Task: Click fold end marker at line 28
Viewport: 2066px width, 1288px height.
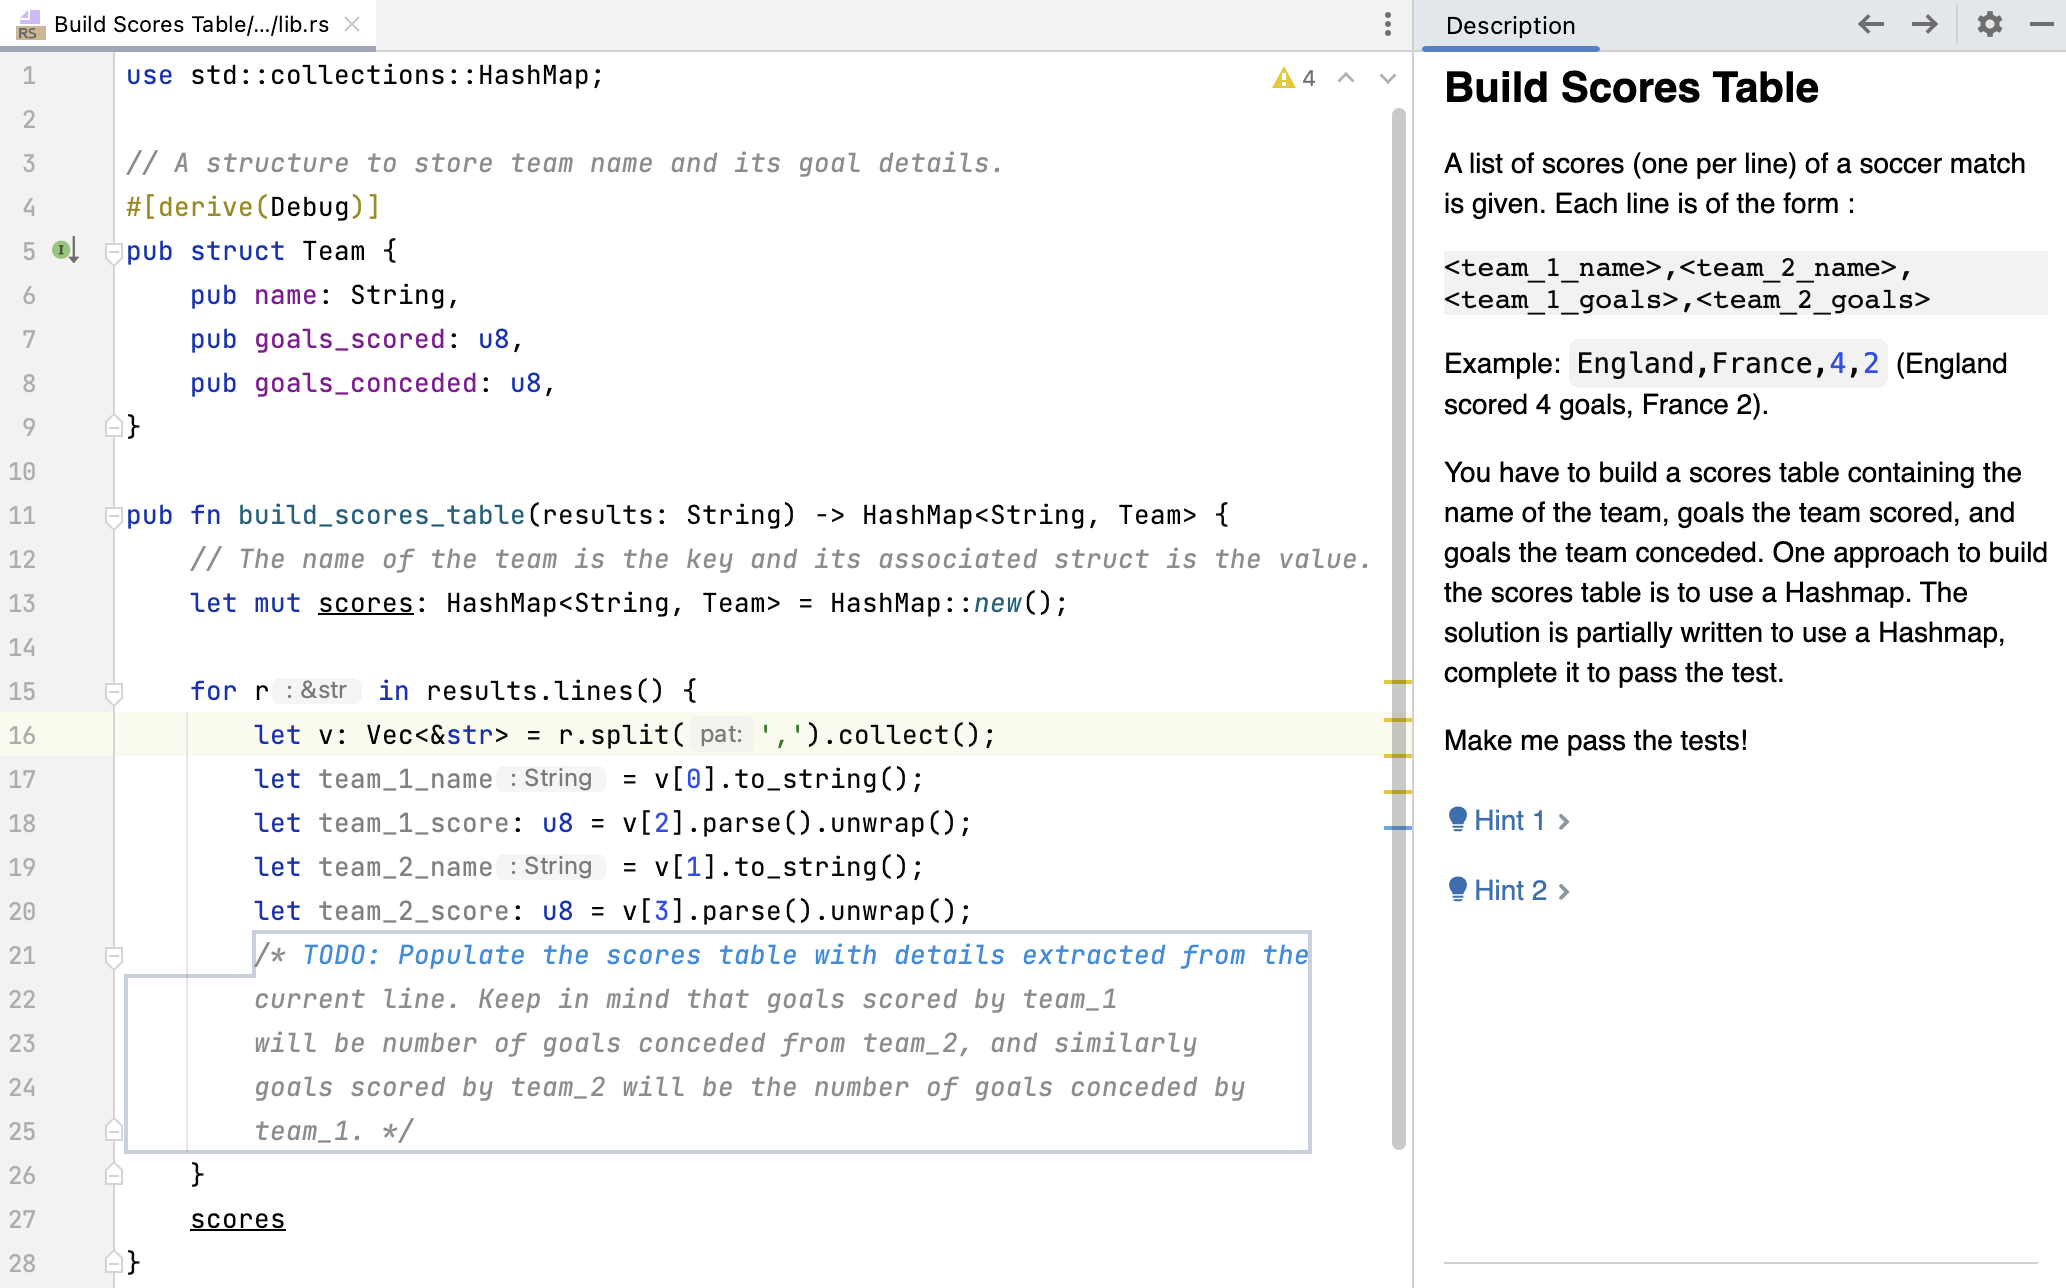Action: pos(114,1262)
